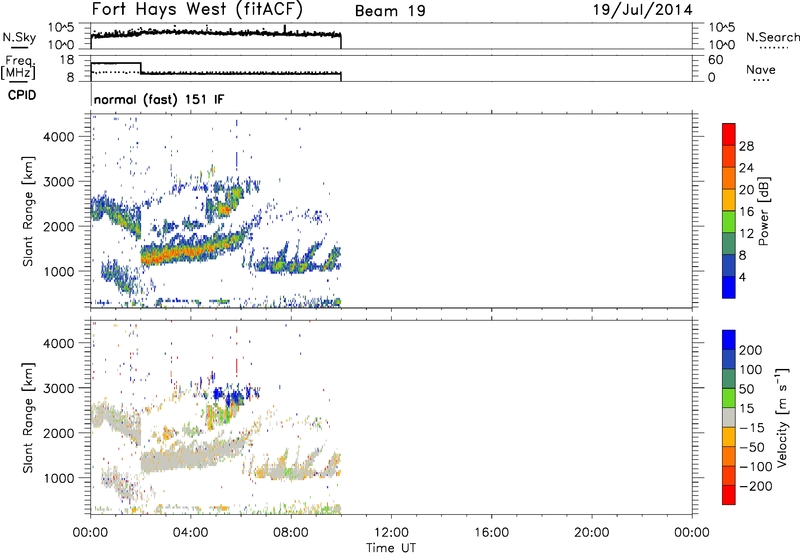Click the "20:00" time tick label
The image size is (800, 554).
591,533
